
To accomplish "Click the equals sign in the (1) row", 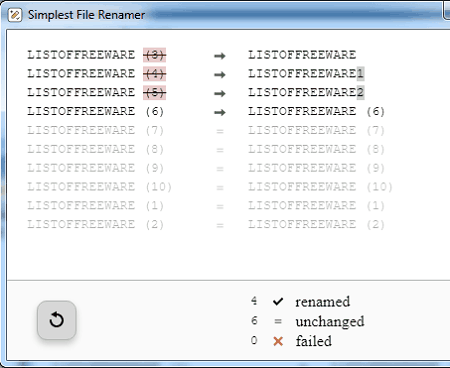I will [220, 206].
